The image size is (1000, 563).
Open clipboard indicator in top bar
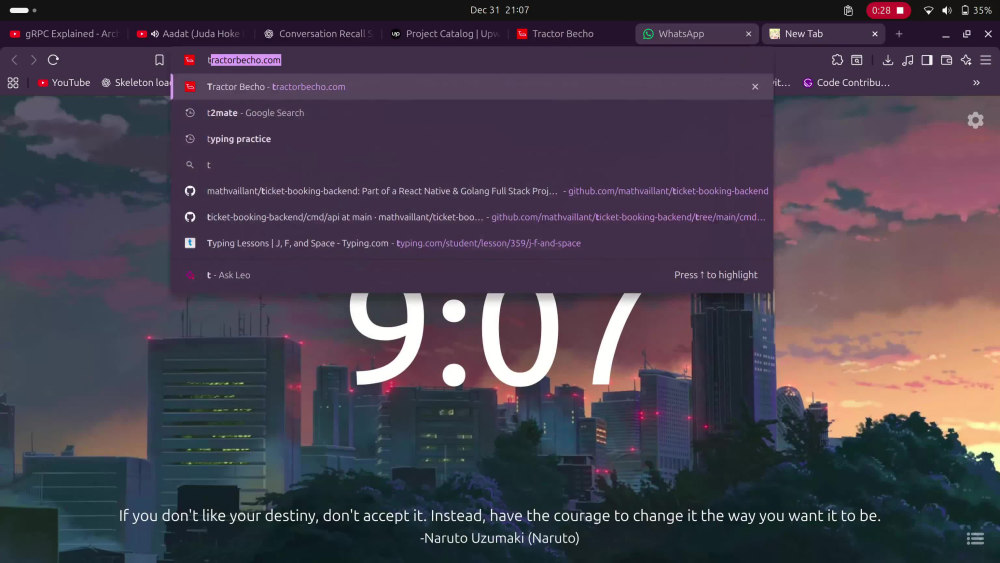coord(848,10)
